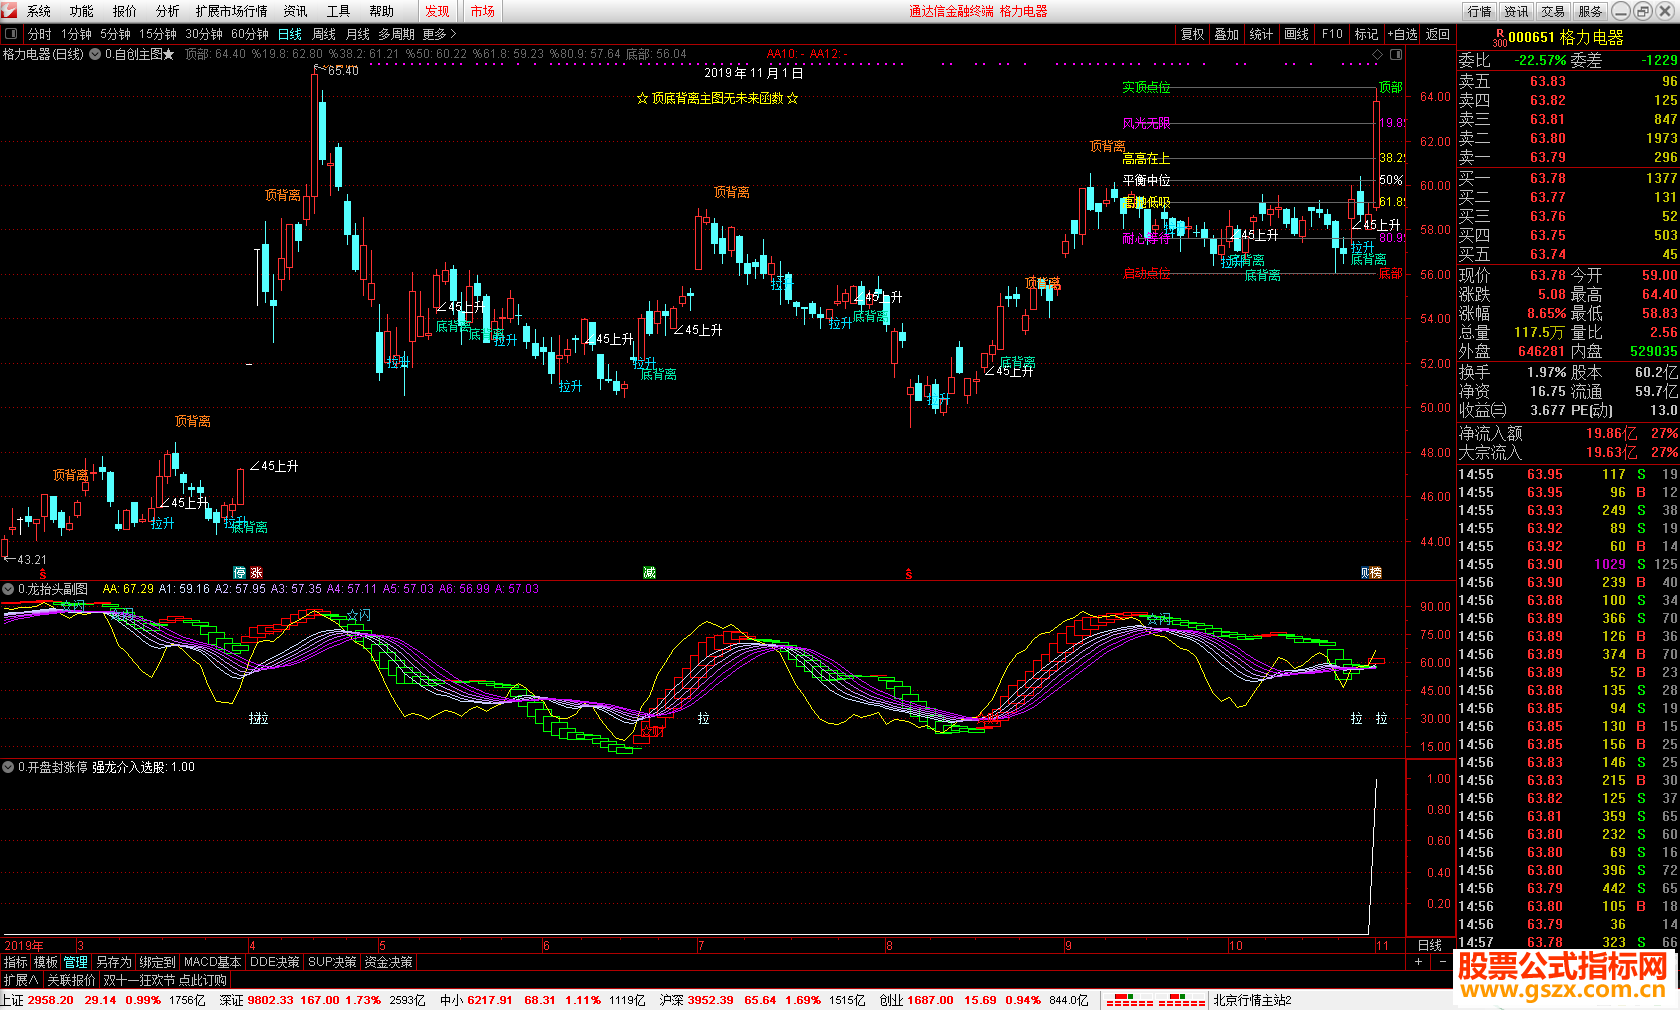Viewport: 1680px width, 1010px height.
Task: Click the 叠加 toolbar button
Action: pyautogui.click(x=1226, y=34)
